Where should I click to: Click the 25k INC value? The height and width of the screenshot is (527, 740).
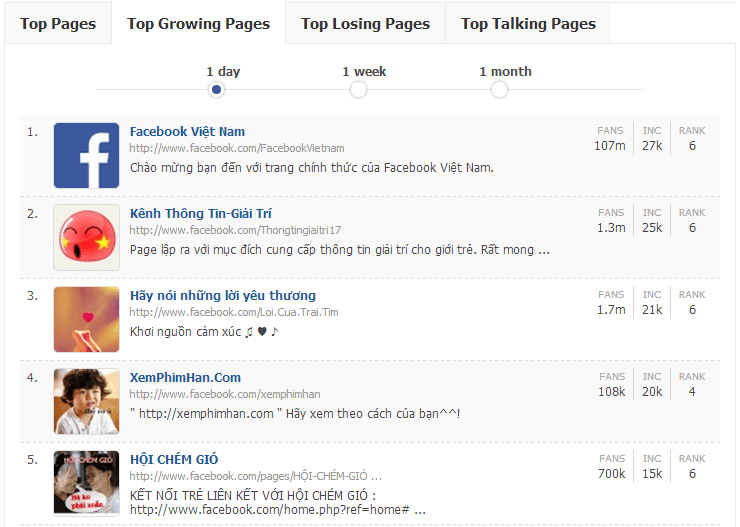point(652,228)
